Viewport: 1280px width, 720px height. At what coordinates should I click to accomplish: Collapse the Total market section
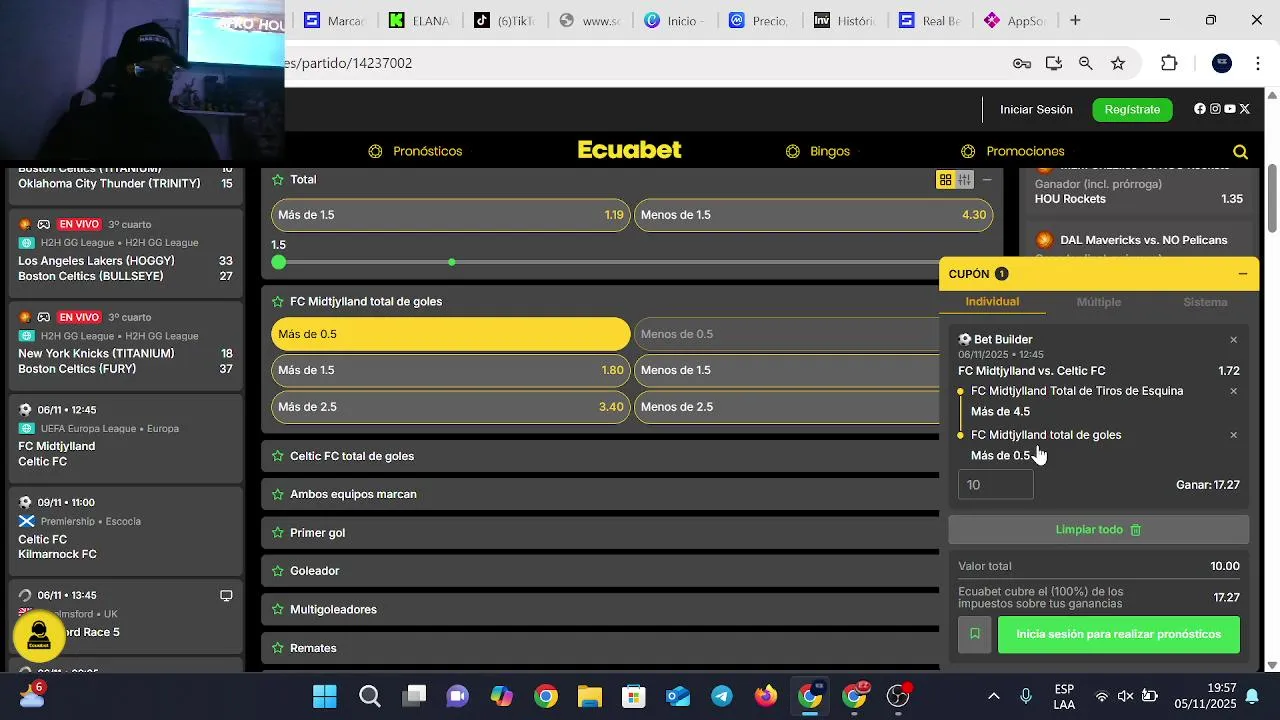pyautogui.click(x=987, y=180)
